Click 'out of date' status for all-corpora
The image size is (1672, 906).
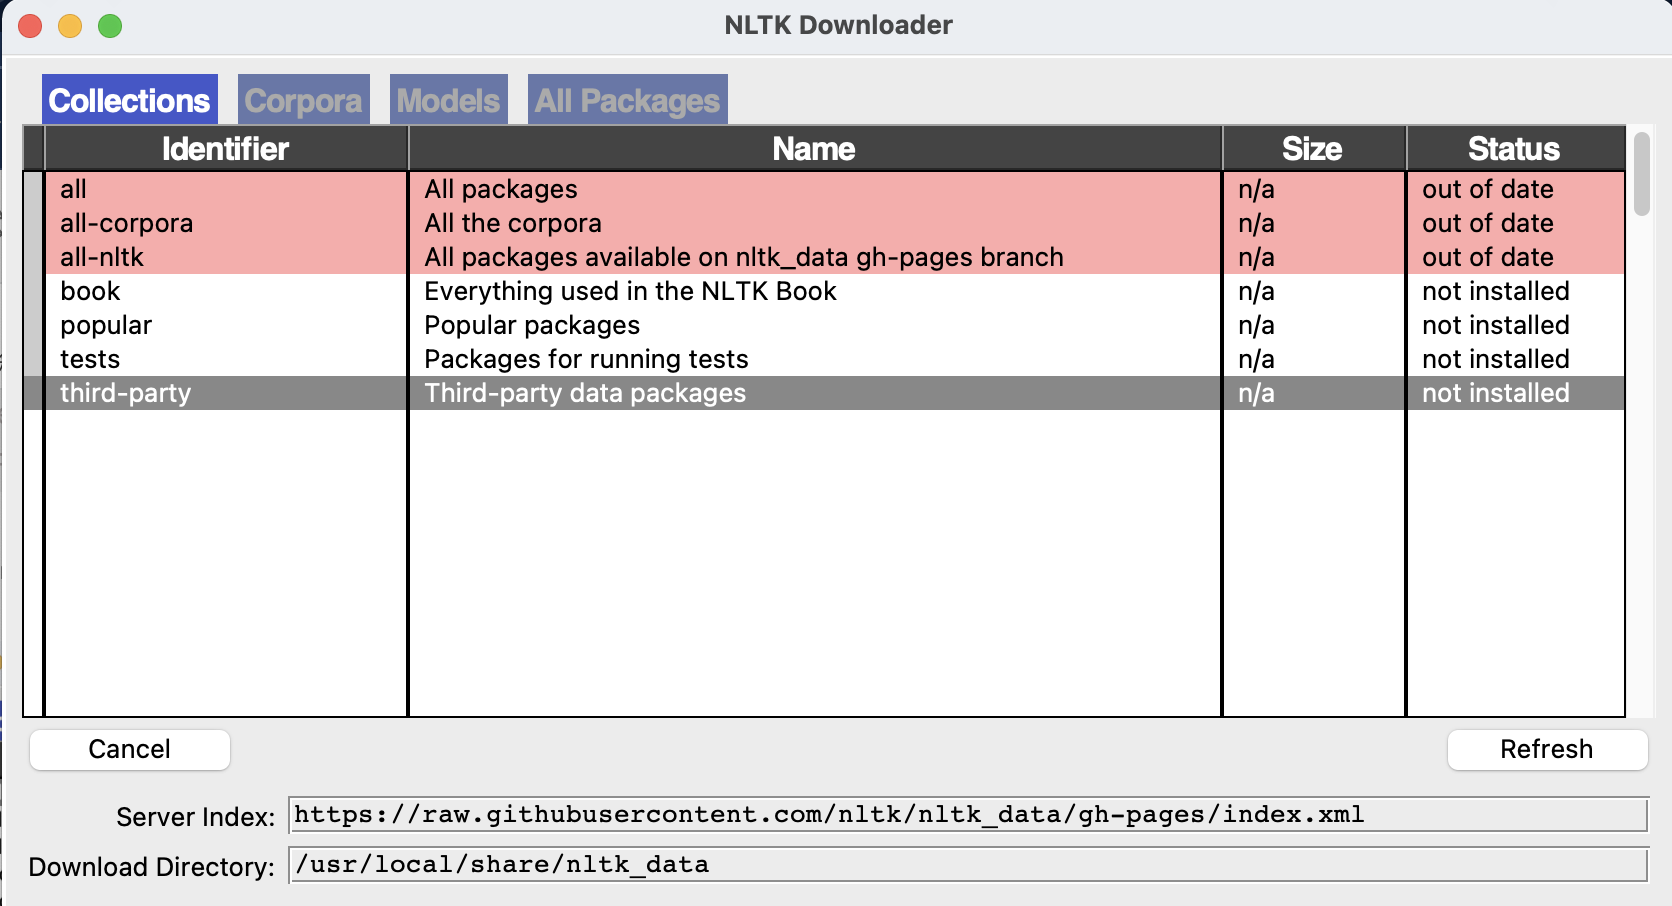click(1515, 223)
